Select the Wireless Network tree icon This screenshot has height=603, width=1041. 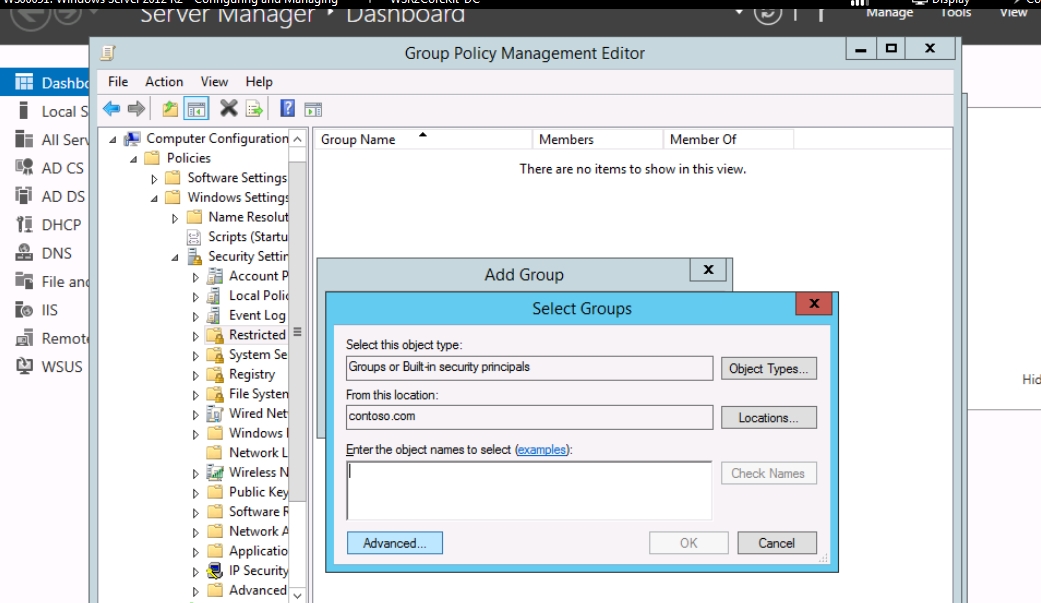[x=214, y=472]
